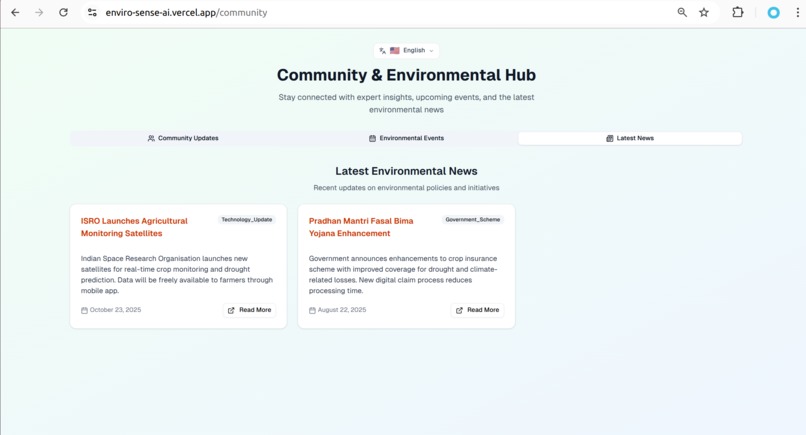
Task: Click the Pradhan Mantri Fasal Bima Yojana title
Action: 361,227
